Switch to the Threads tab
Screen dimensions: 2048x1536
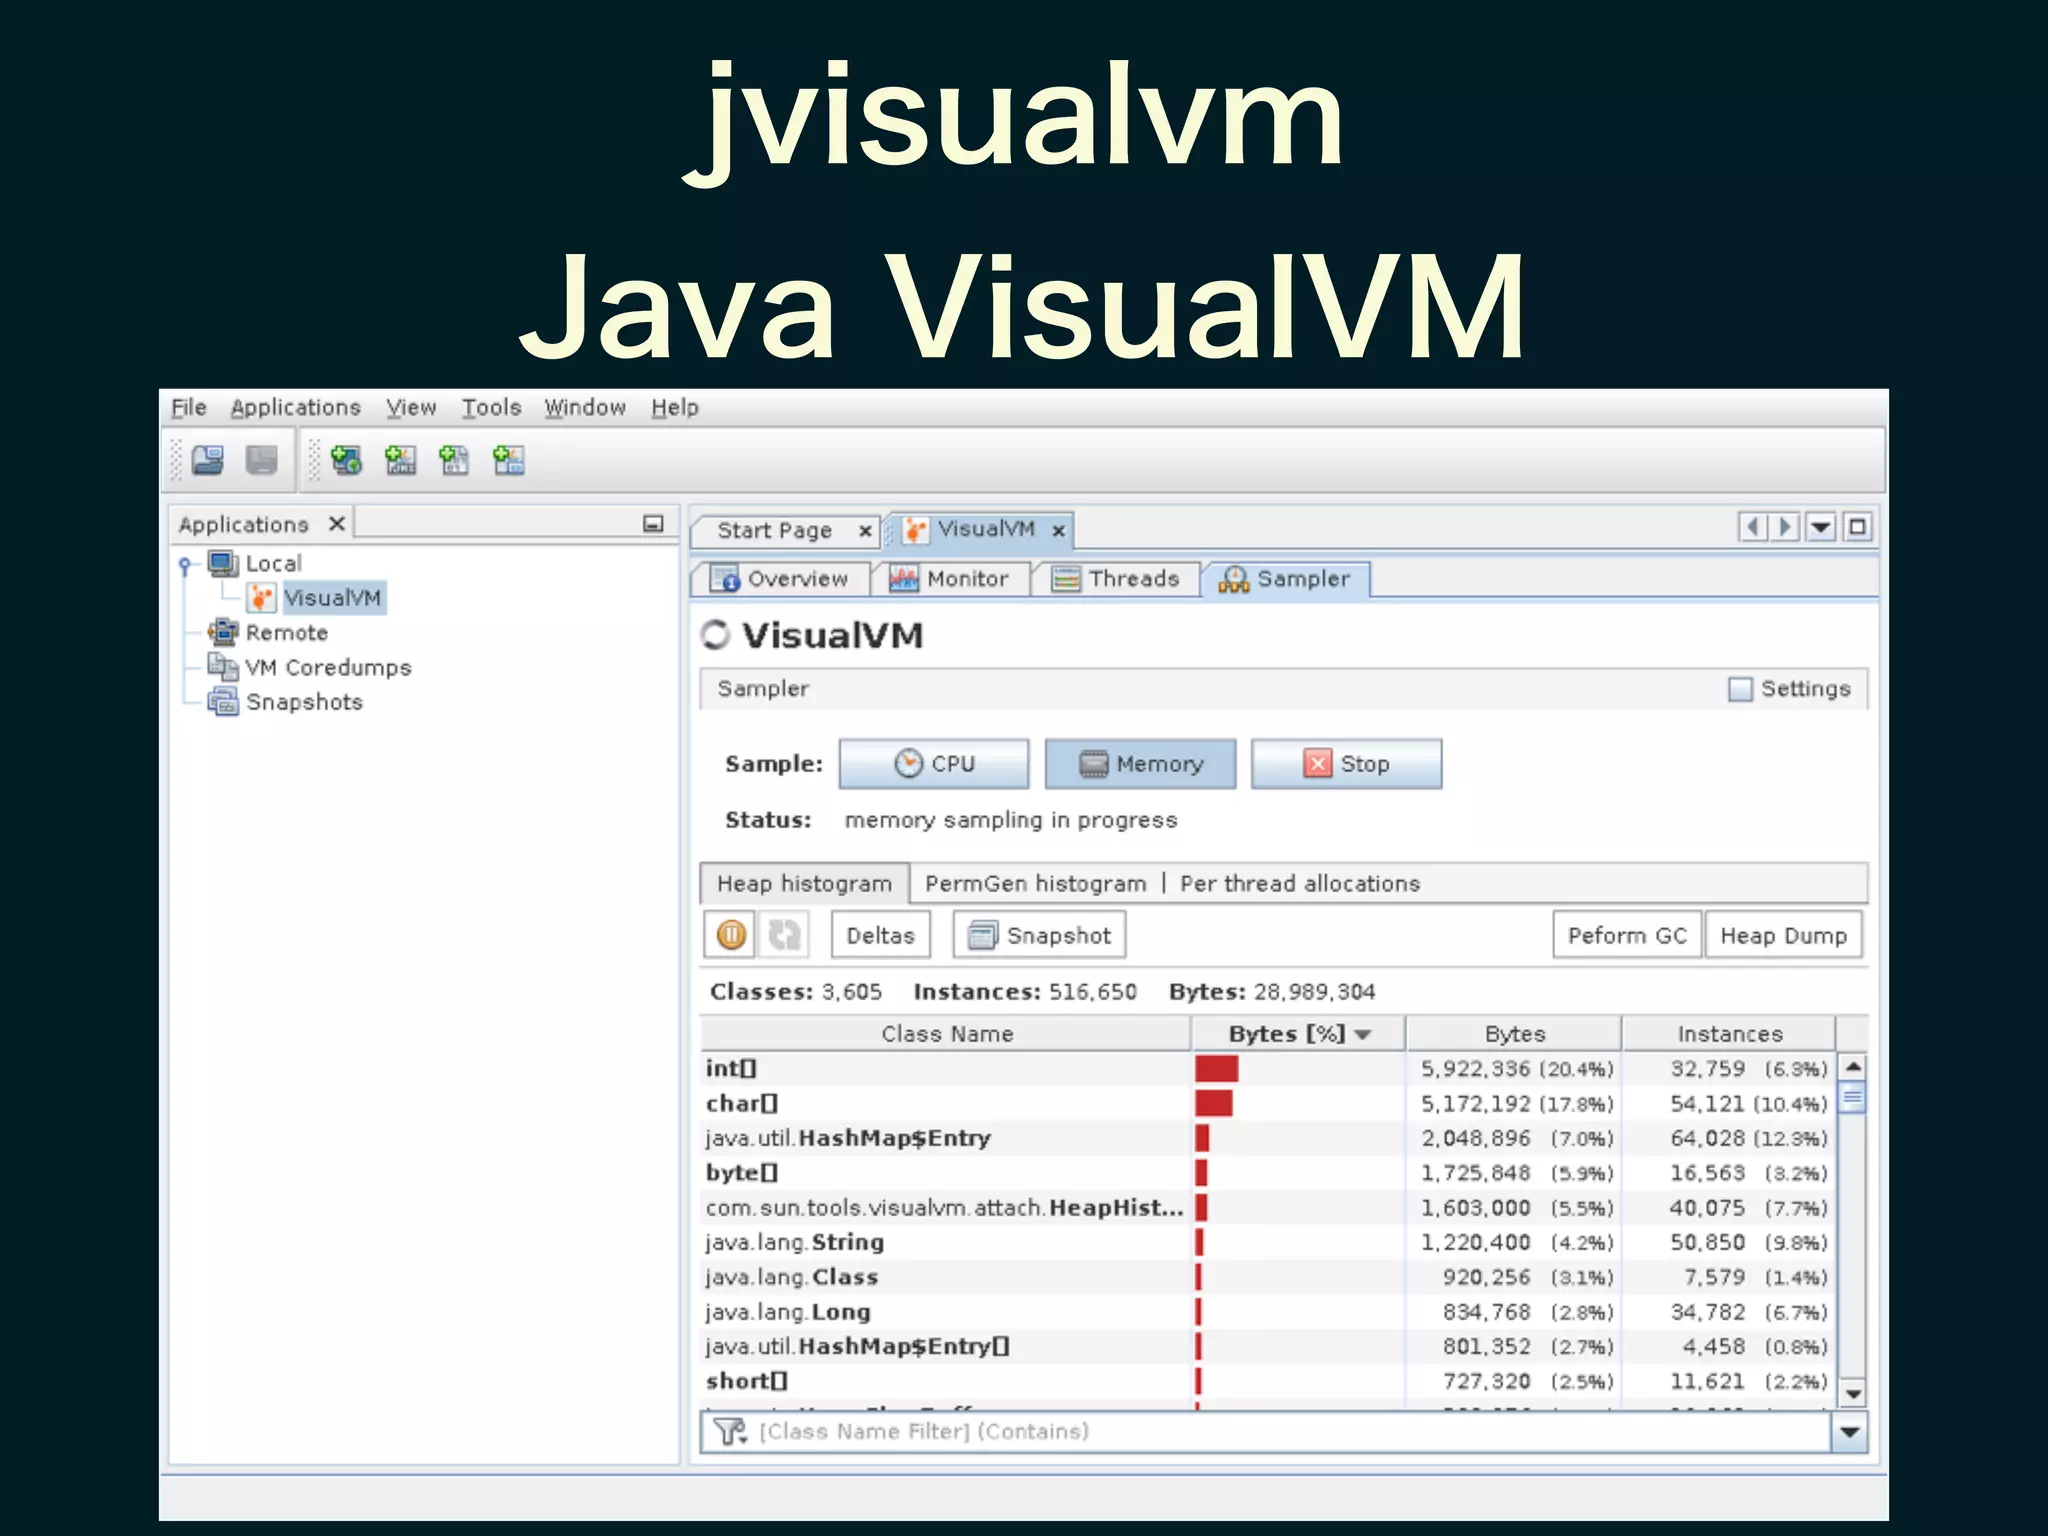(x=1117, y=579)
